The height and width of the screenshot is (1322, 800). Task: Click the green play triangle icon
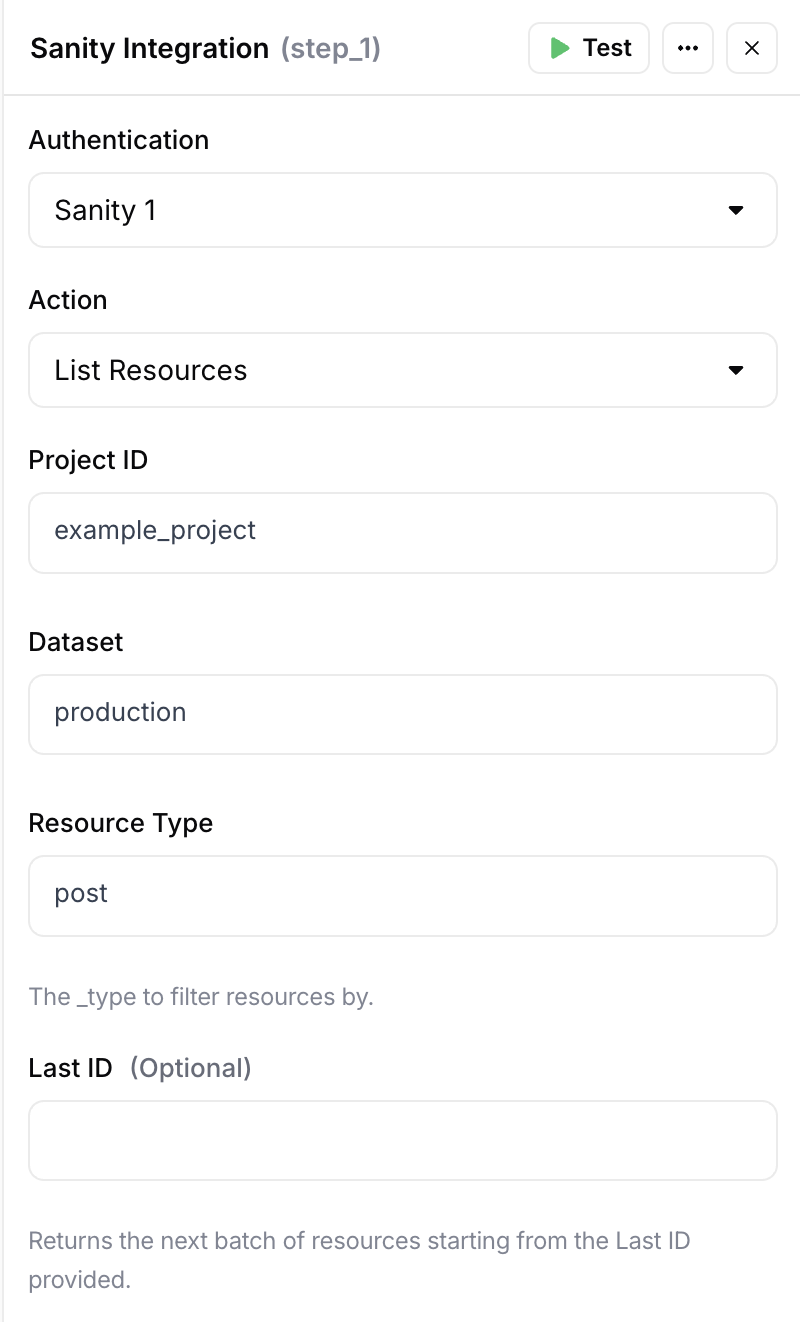[x=560, y=48]
